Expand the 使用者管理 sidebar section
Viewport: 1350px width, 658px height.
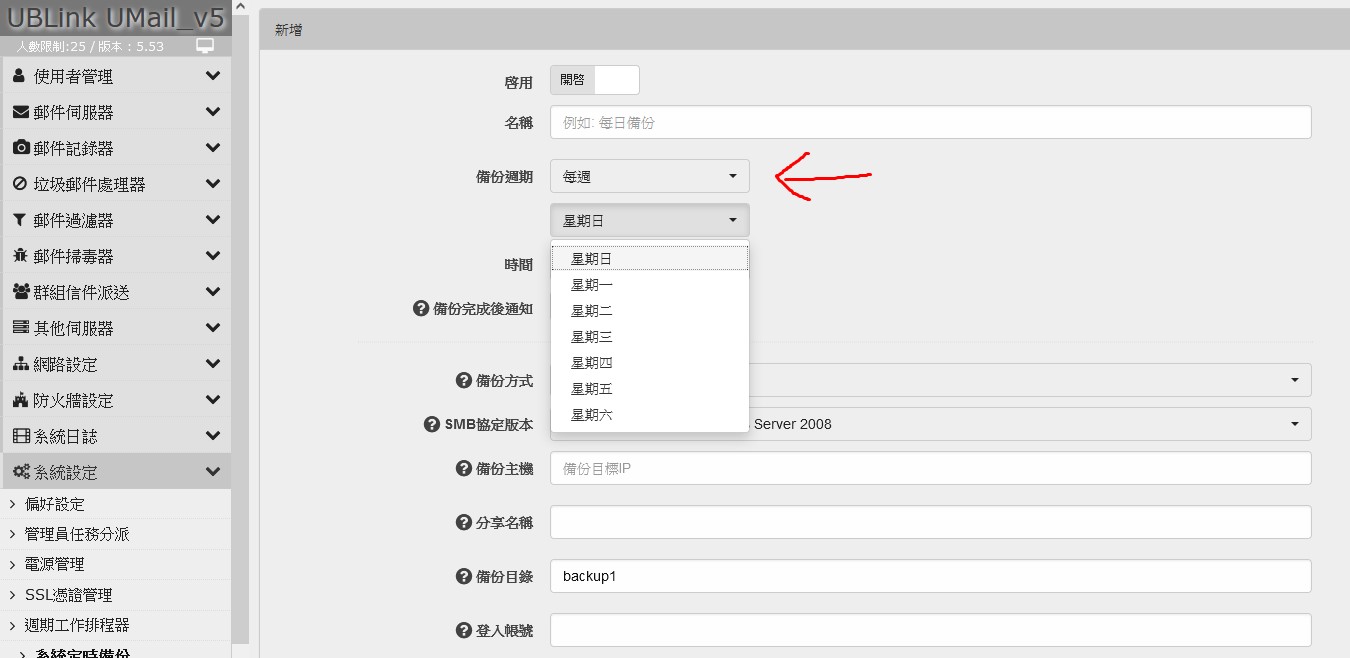pos(116,77)
